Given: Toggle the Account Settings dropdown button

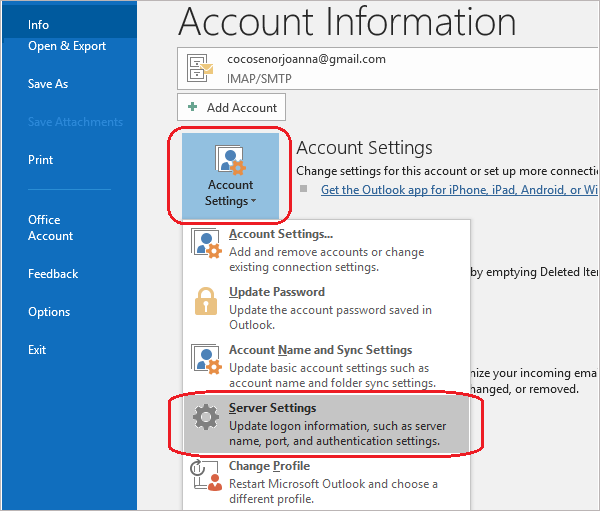Looking at the screenshot, I should click(x=230, y=176).
